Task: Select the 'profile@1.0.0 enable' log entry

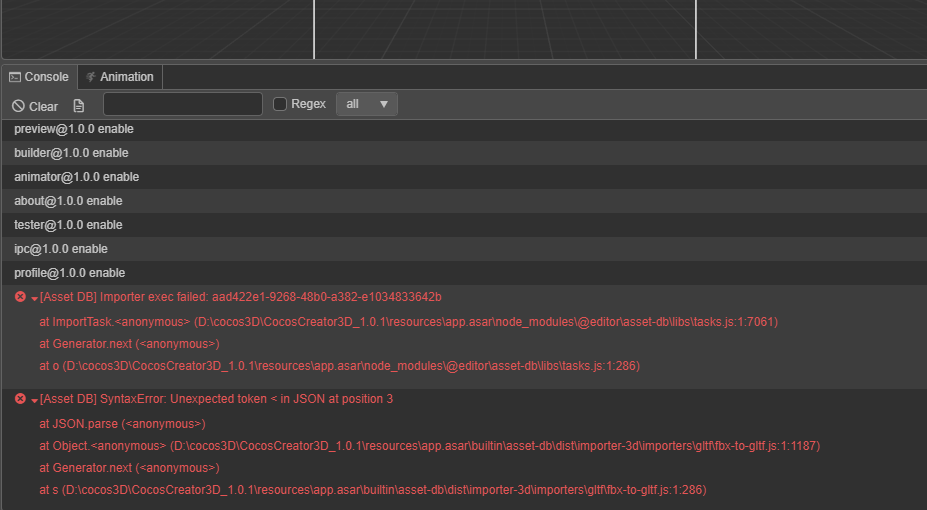Action: pyautogui.click(x=70, y=273)
